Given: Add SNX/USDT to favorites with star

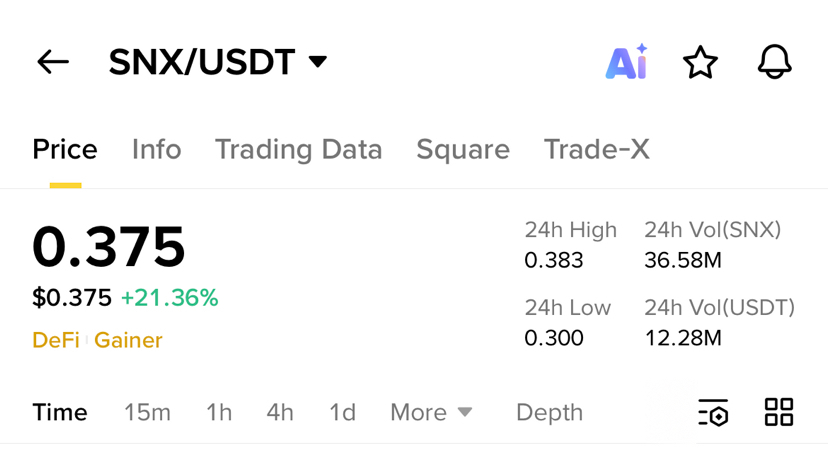Looking at the screenshot, I should 700,62.
